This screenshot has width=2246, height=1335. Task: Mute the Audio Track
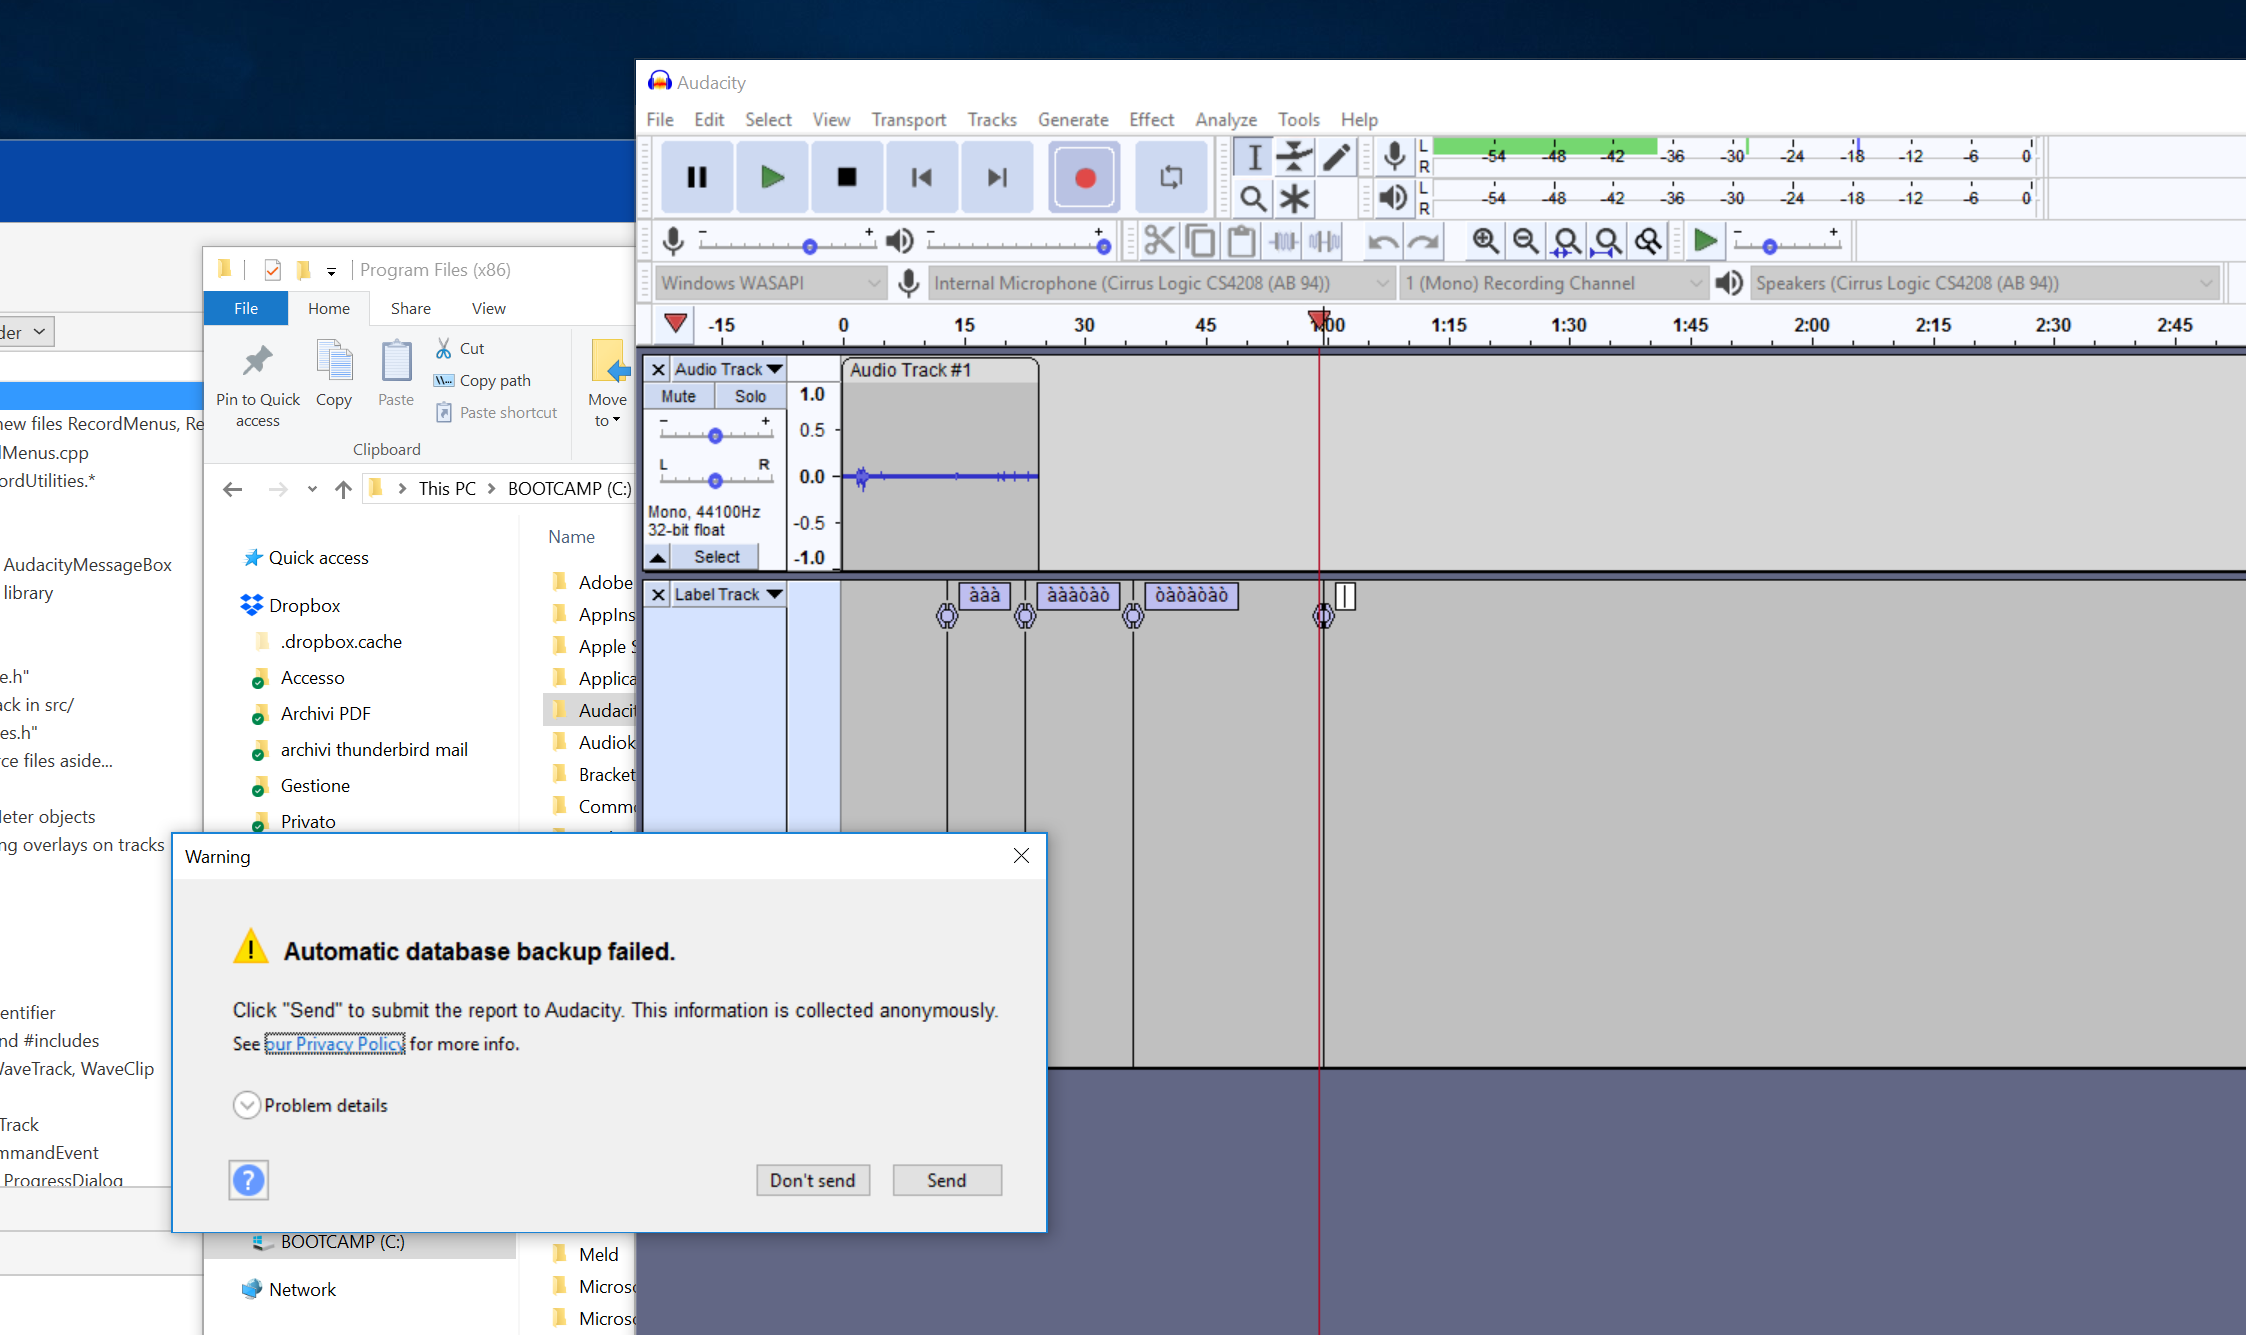click(x=678, y=396)
